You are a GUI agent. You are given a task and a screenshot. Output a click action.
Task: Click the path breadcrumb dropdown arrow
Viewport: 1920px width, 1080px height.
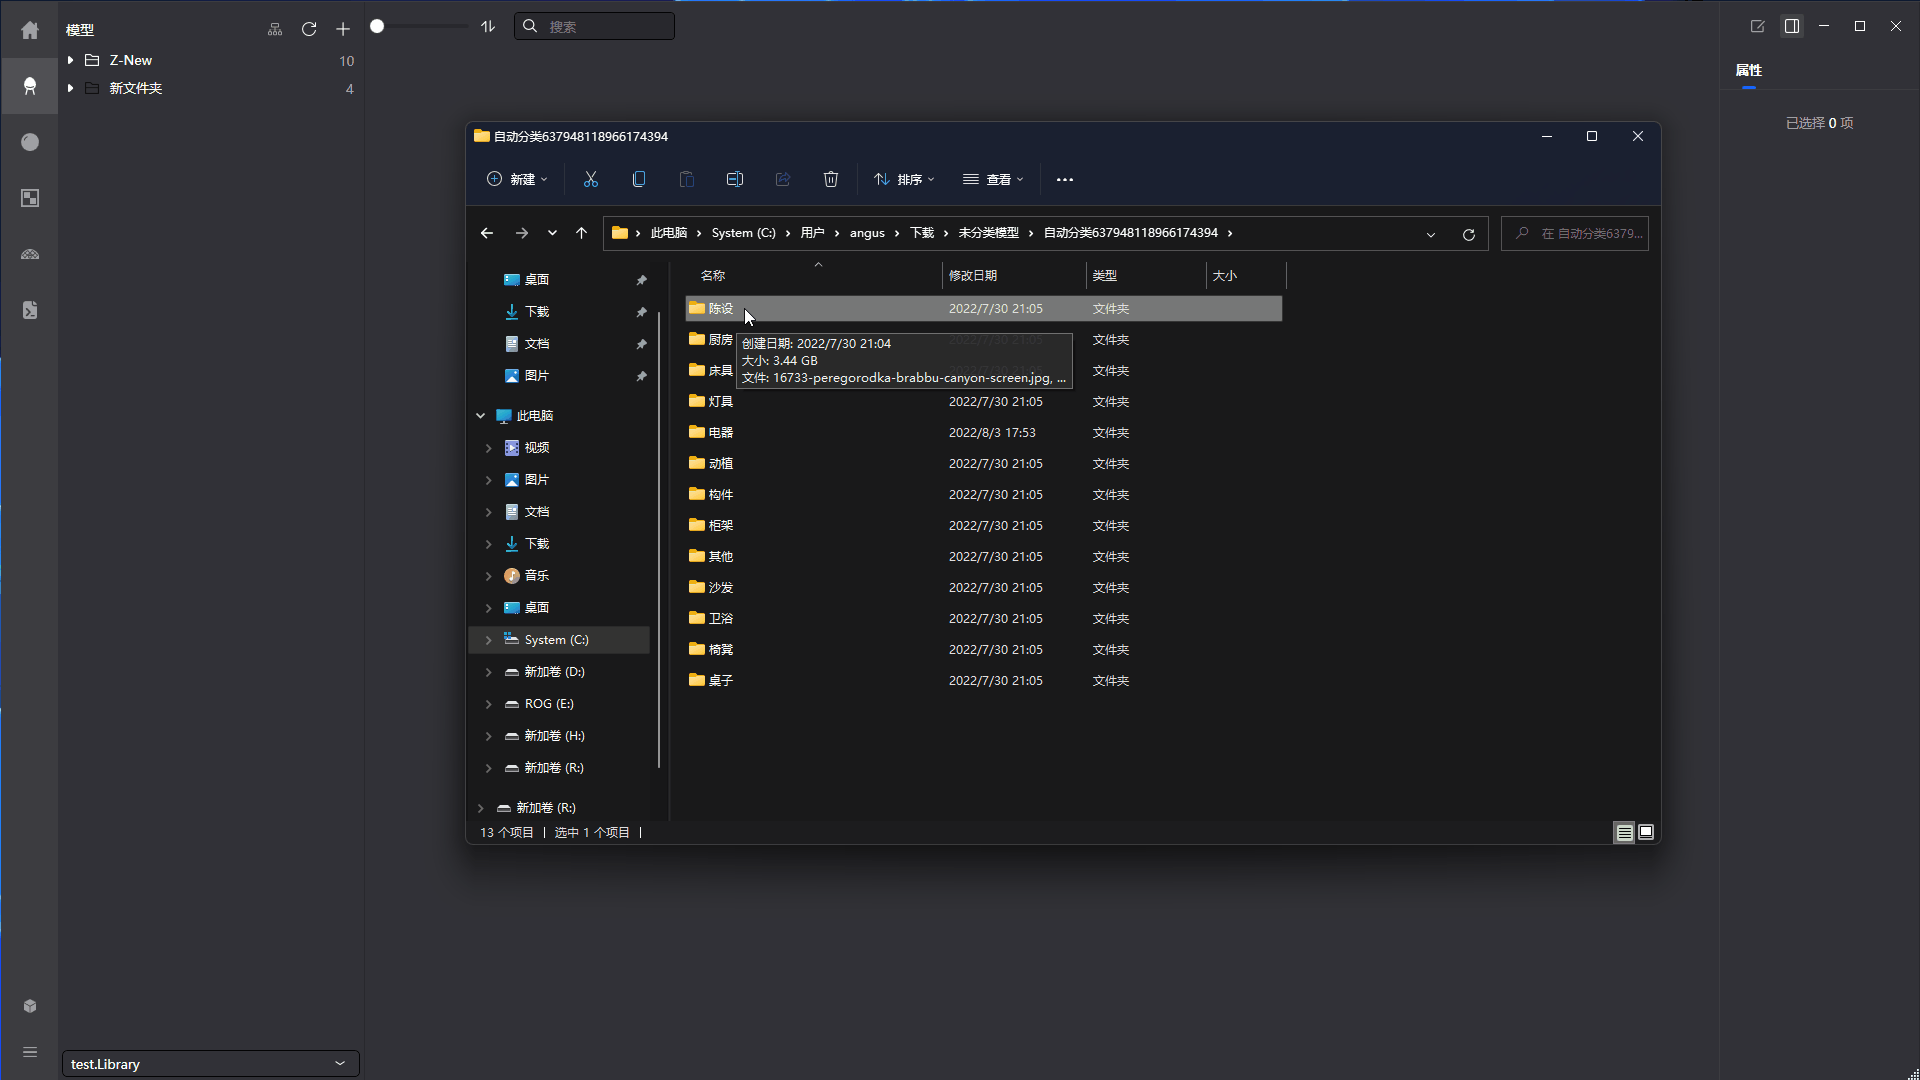click(1429, 233)
